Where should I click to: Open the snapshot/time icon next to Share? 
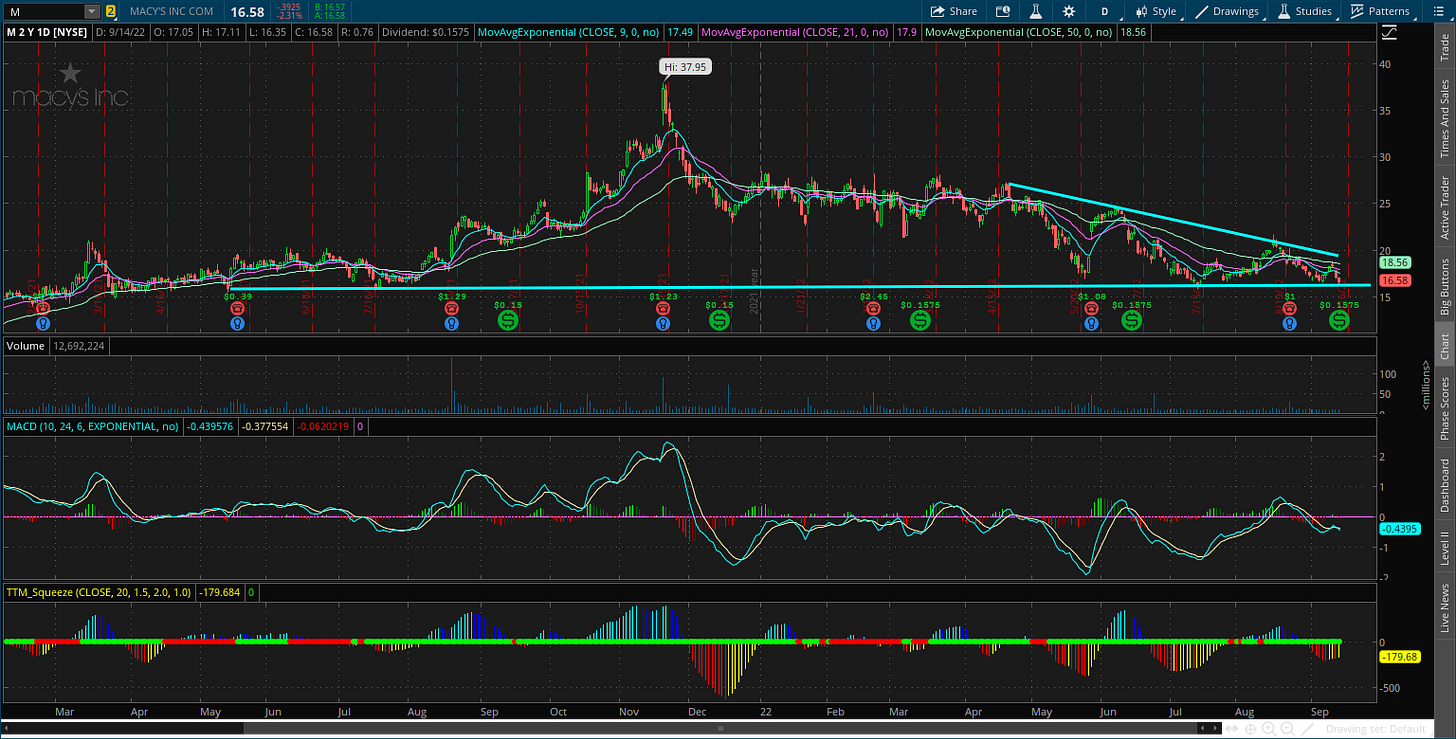(x=1003, y=11)
